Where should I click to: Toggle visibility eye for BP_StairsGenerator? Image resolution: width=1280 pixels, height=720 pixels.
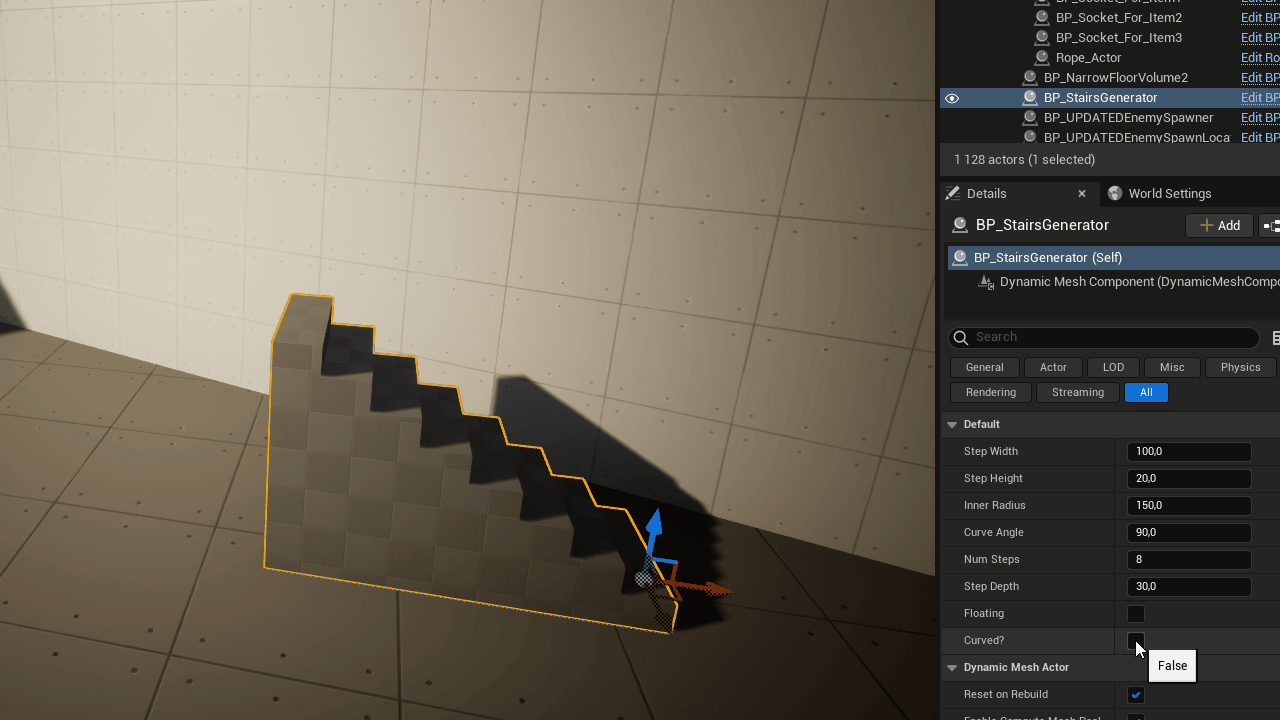(x=952, y=98)
